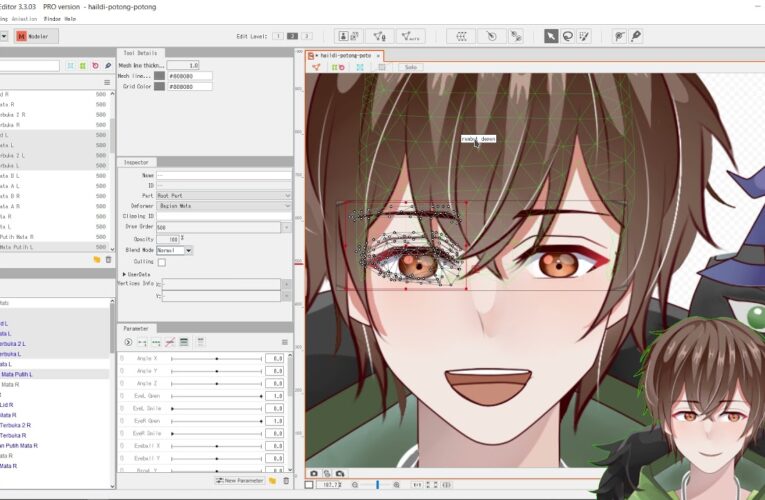This screenshot has width=765, height=500.
Task: Select the Arrow selection tool in toolbar
Action: click(551, 36)
